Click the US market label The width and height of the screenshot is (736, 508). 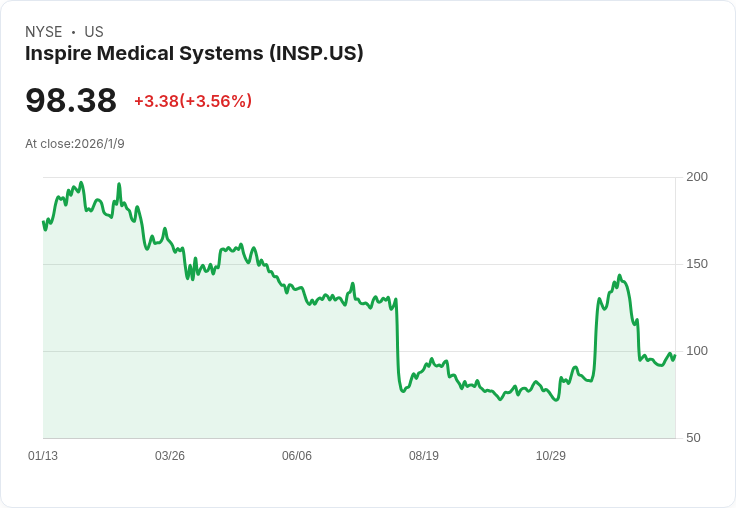(x=94, y=32)
